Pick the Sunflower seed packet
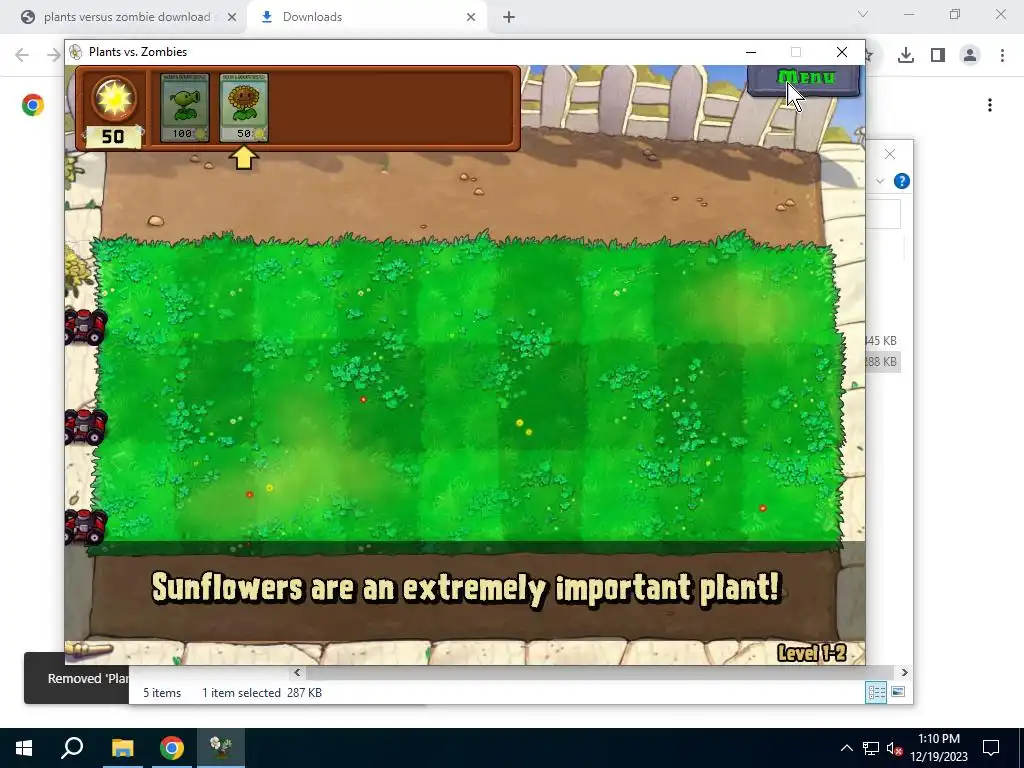Image resolution: width=1024 pixels, height=768 pixels. (244, 108)
